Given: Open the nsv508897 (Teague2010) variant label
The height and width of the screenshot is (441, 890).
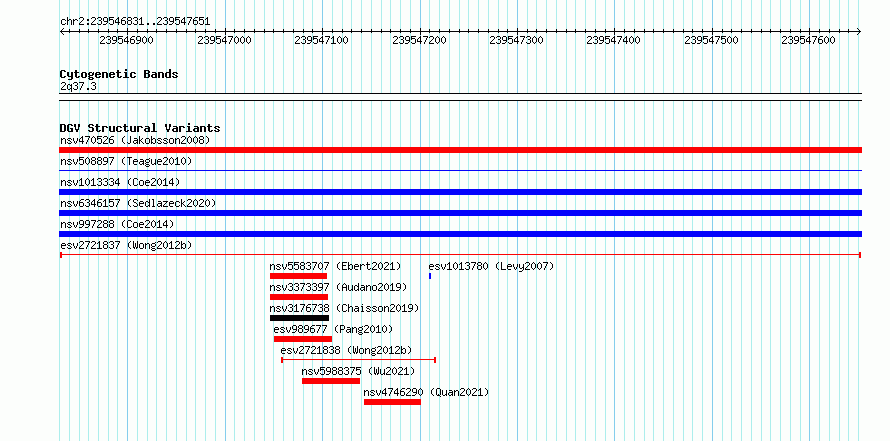Looking at the screenshot, I should coord(126,162).
